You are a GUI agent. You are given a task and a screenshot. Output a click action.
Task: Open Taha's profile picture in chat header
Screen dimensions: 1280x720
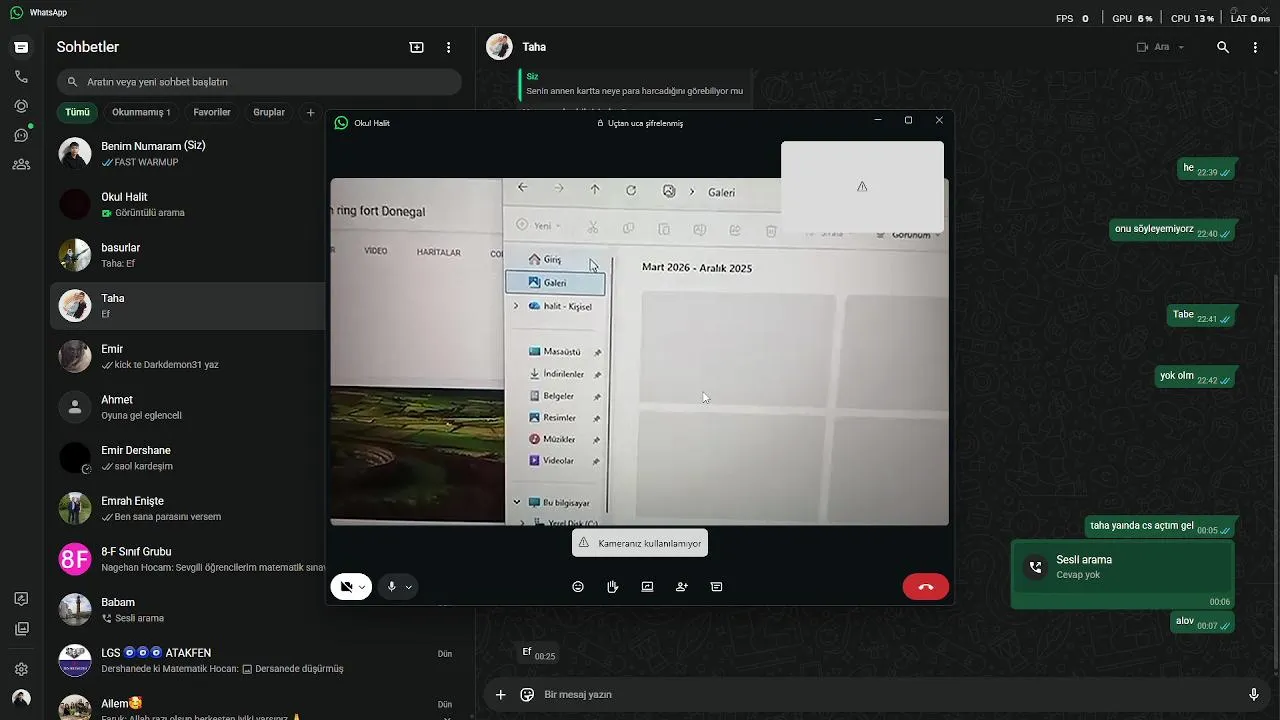(499, 47)
